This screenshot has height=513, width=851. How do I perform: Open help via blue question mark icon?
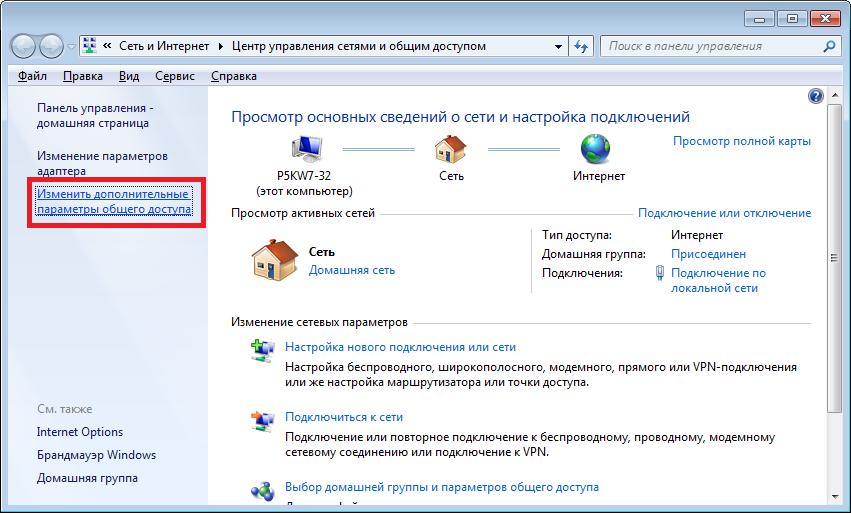815,96
